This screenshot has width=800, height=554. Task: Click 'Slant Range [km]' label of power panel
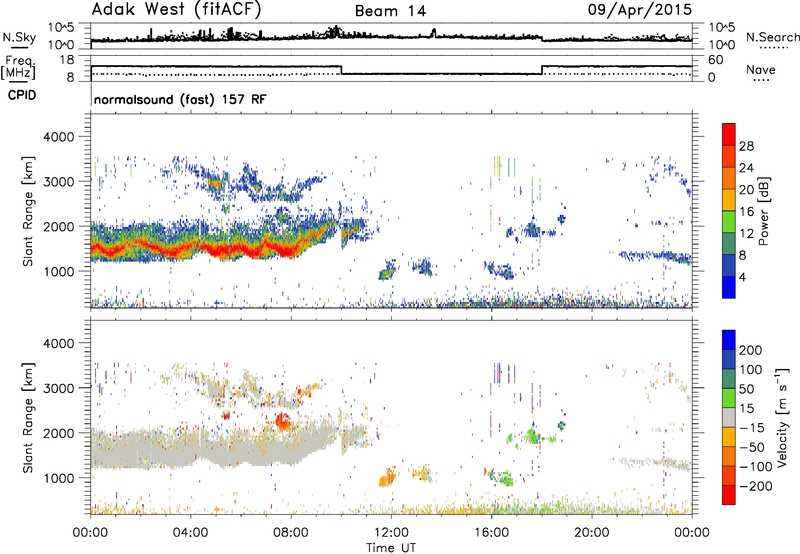[28, 211]
